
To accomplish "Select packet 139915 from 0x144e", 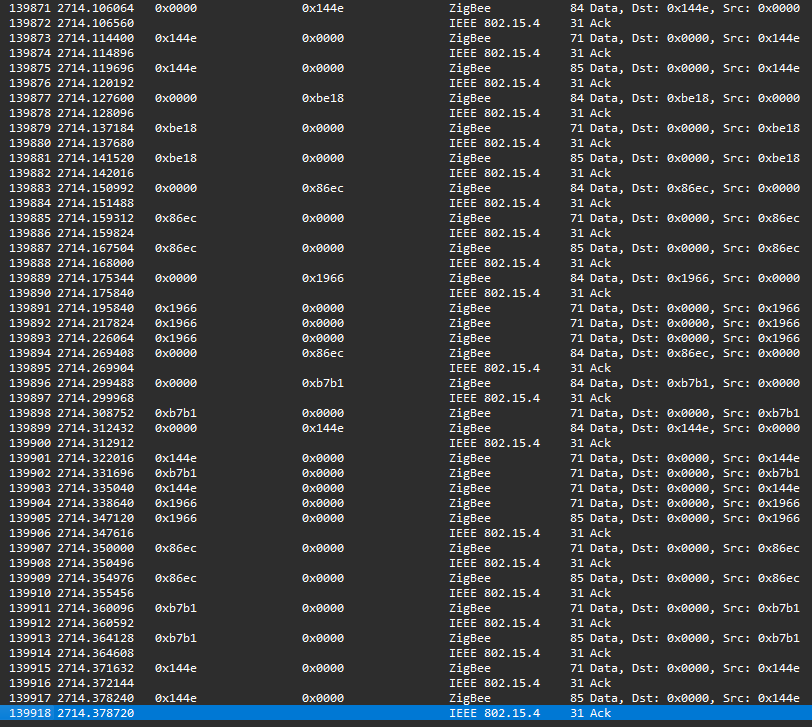I will click(x=406, y=669).
